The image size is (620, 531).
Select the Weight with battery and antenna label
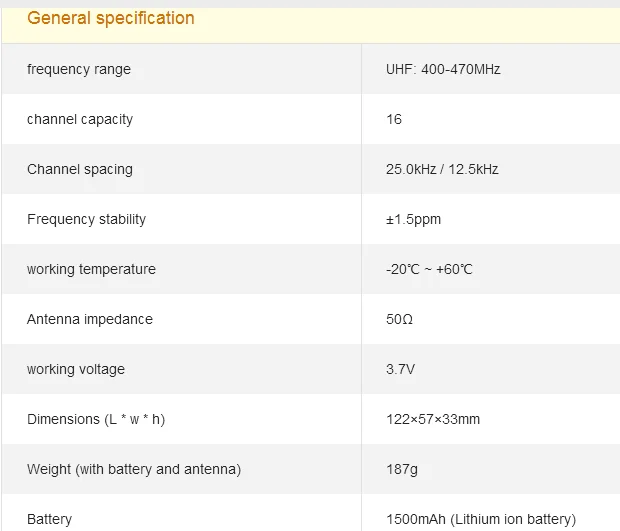(134, 469)
